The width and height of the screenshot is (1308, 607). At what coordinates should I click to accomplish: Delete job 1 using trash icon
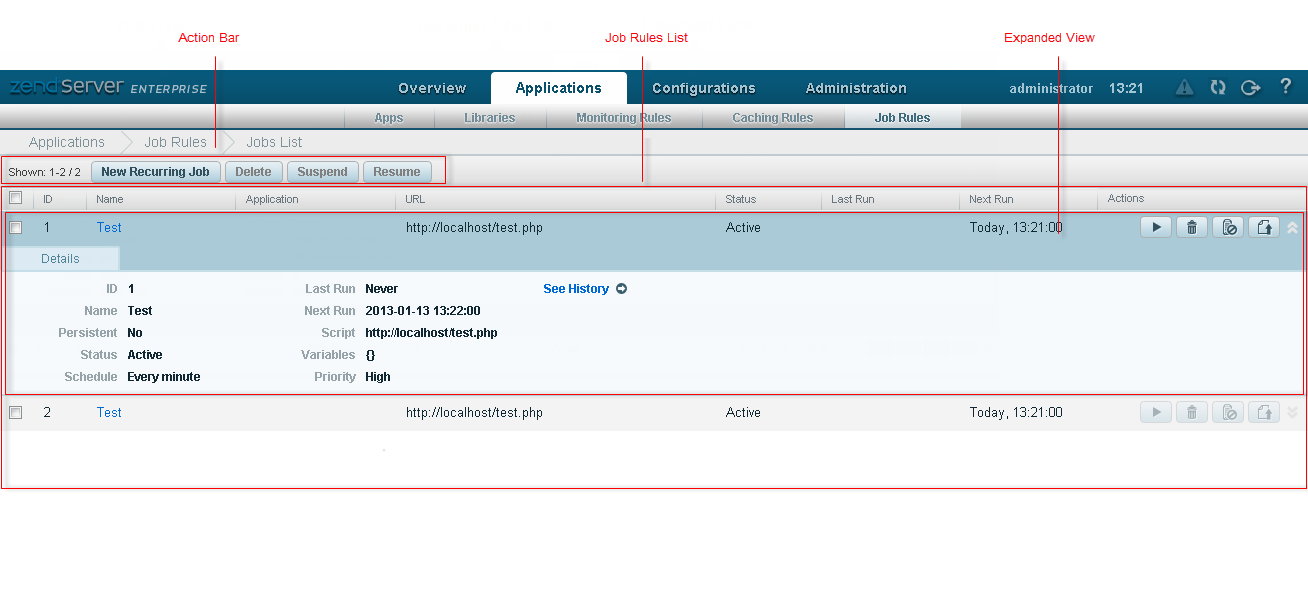(x=1191, y=228)
